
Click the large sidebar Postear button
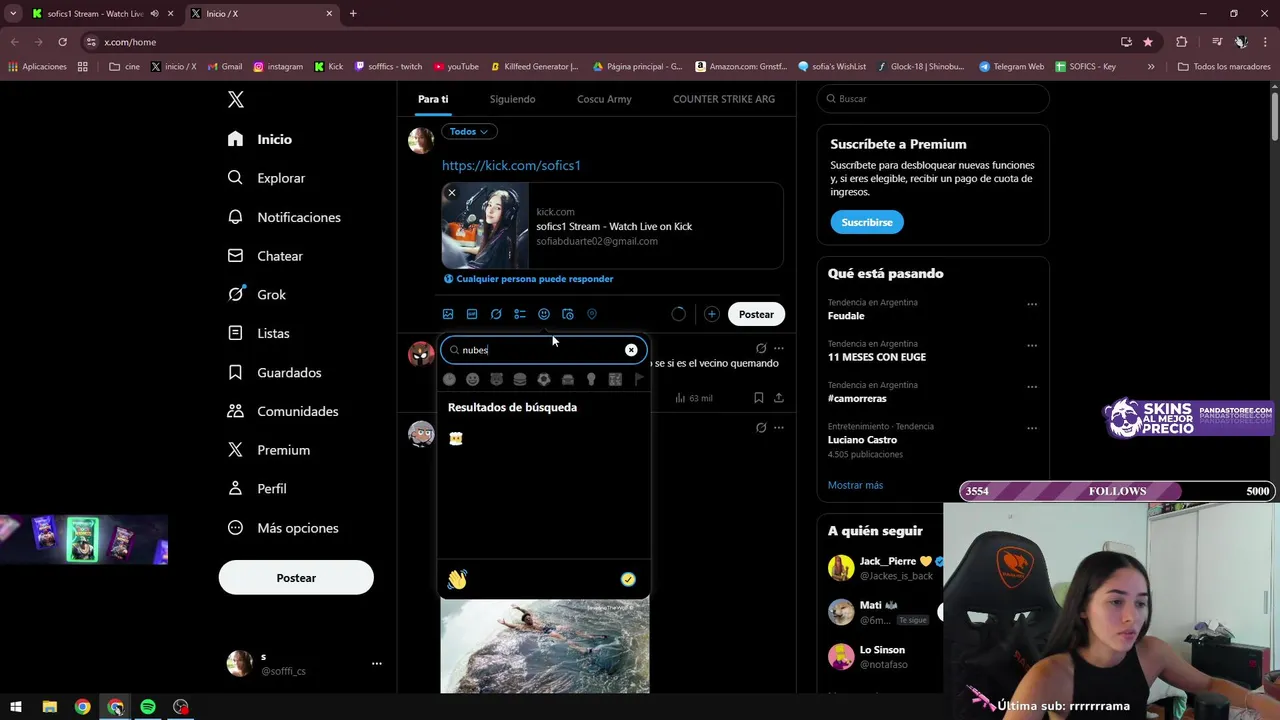tap(296, 578)
